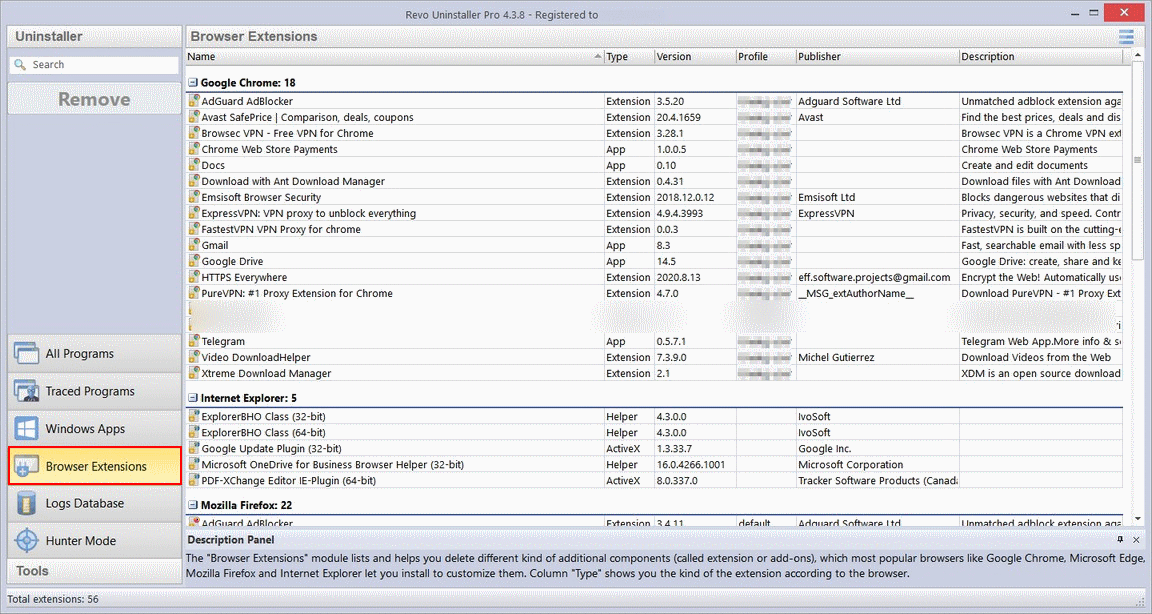Click the search magnifier icon
The height and width of the screenshot is (614, 1152).
point(21,65)
